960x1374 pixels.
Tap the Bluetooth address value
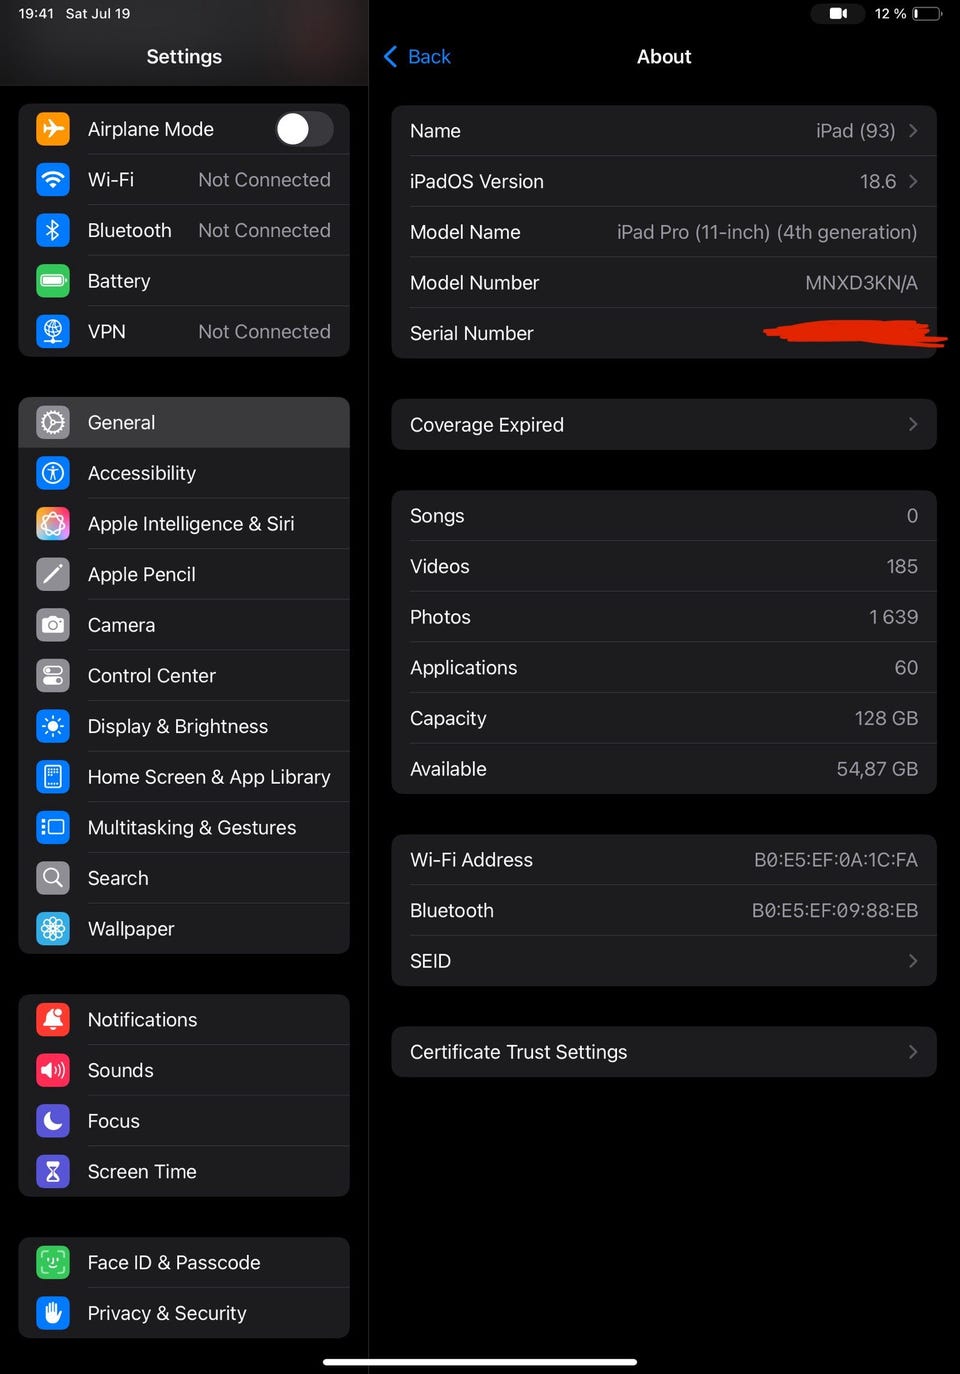pos(835,910)
